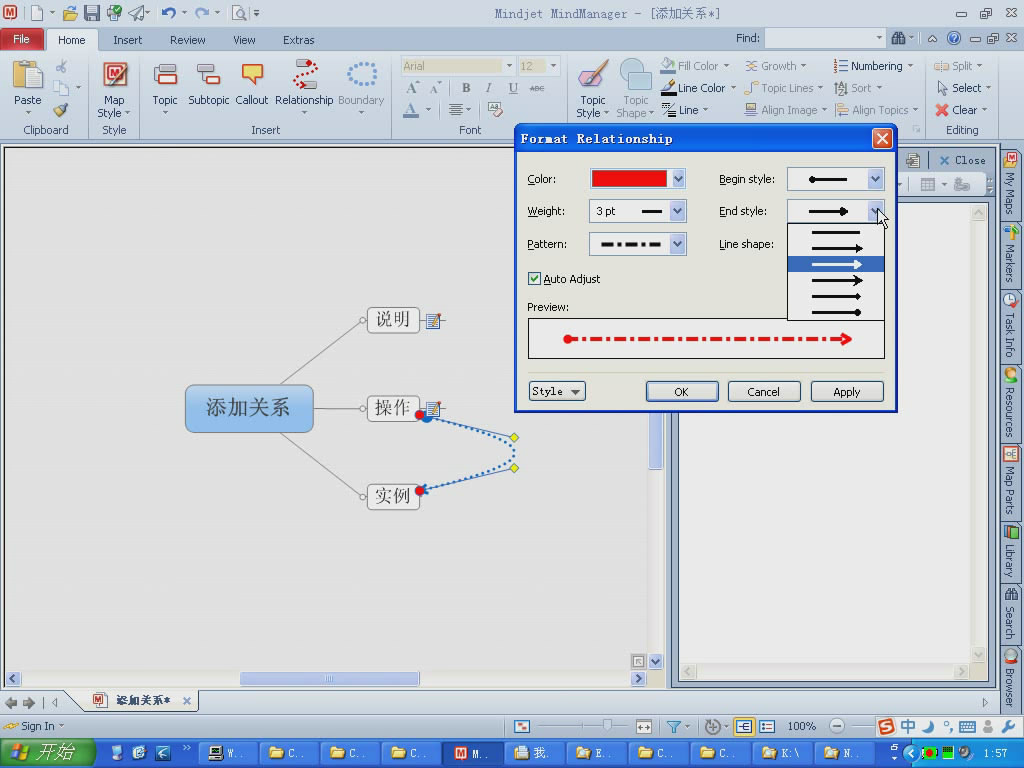Click Cancel in Format Relationship dialog
The height and width of the screenshot is (768, 1024).
coord(763,392)
